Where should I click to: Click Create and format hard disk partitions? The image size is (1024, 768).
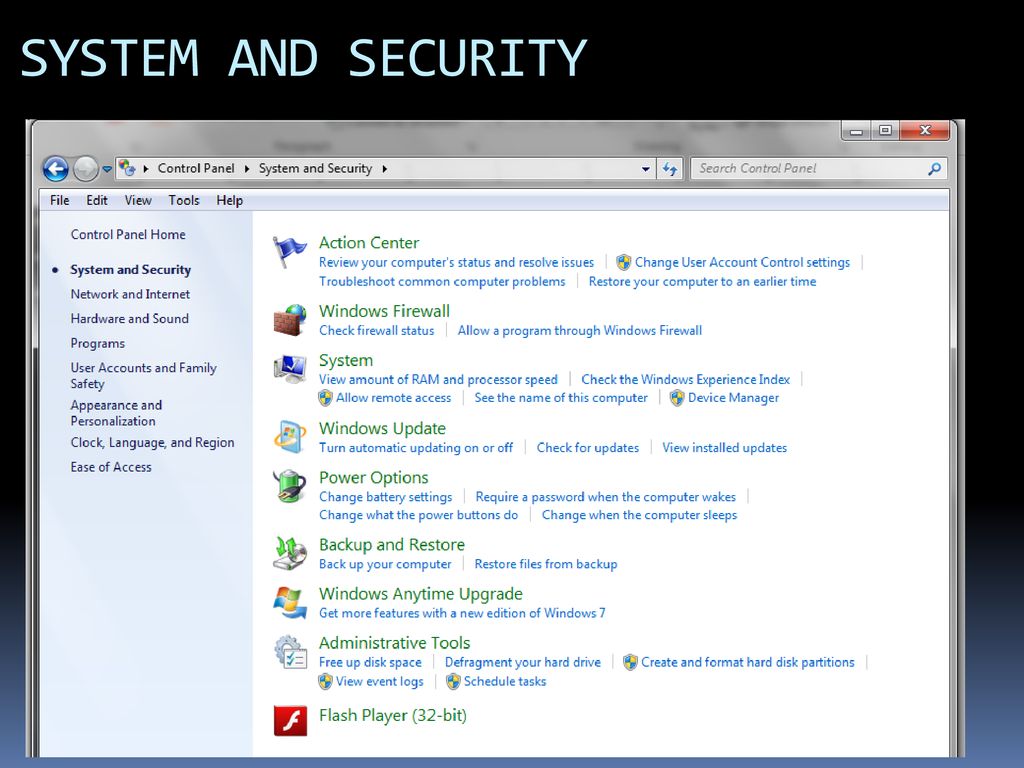point(748,662)
